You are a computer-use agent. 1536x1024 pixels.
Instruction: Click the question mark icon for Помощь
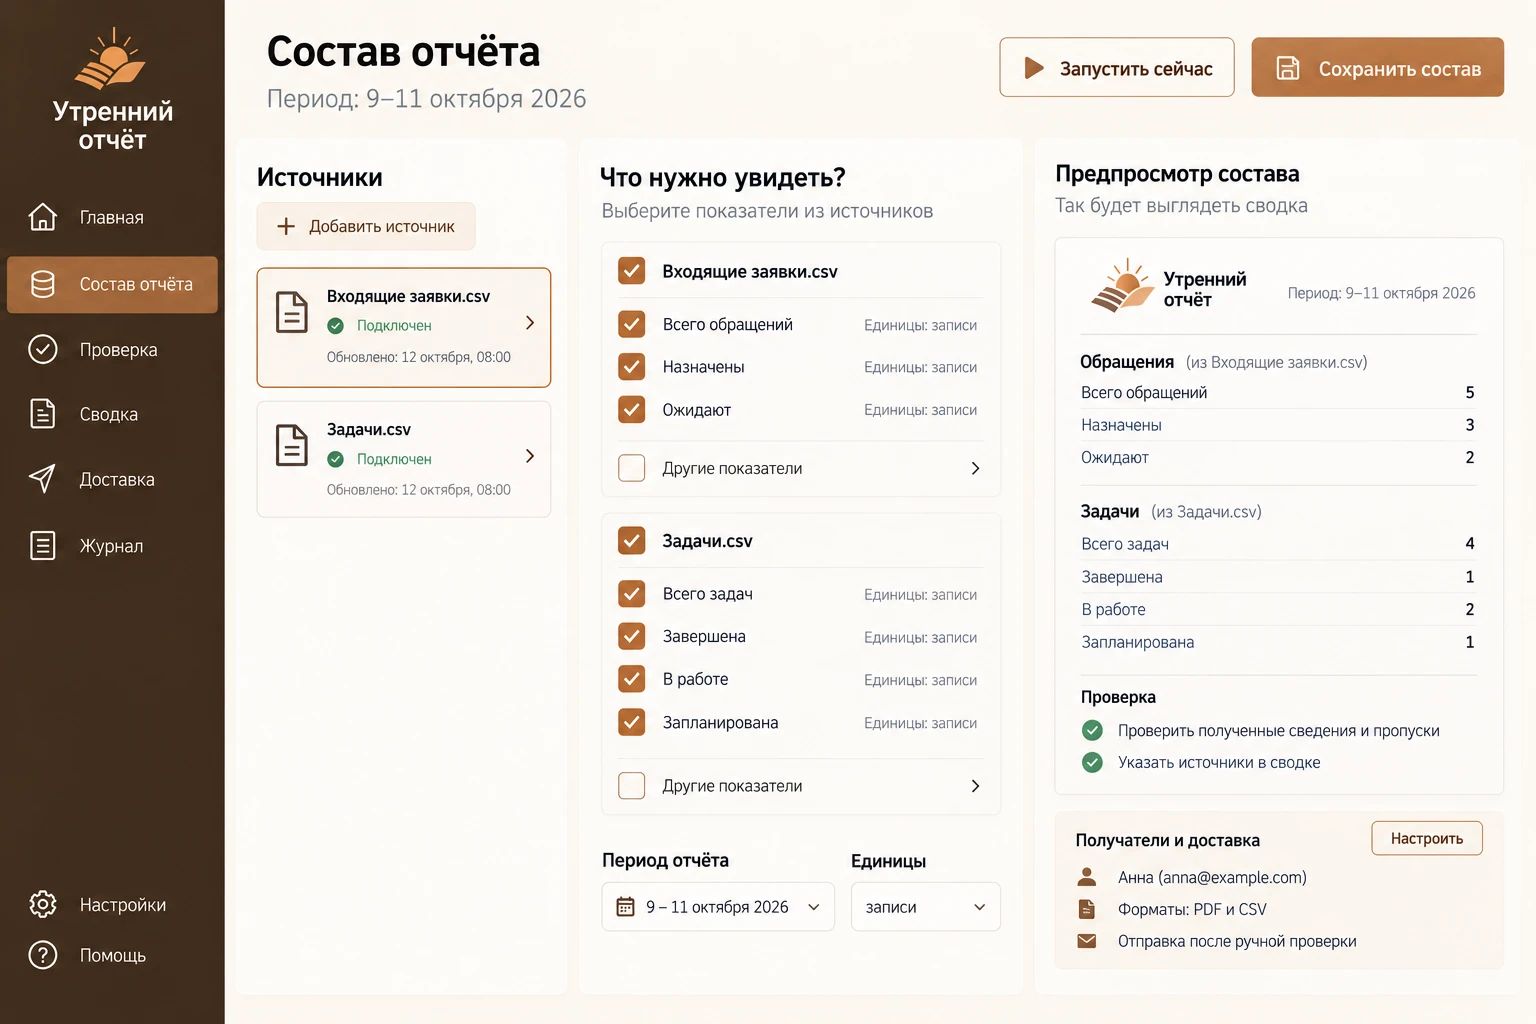[x=42, y=955]
